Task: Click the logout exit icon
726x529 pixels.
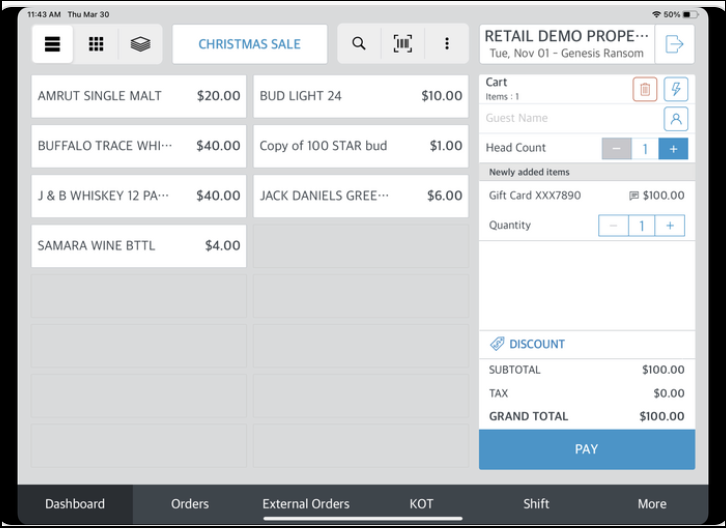Action: coord(674,44)
